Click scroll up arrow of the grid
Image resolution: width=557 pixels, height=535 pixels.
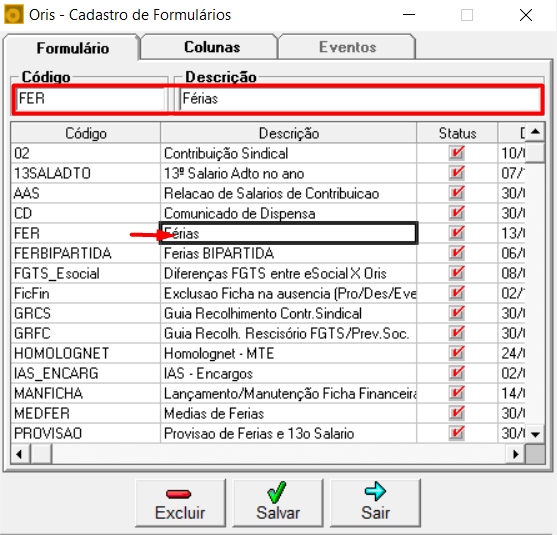[535, 132]
